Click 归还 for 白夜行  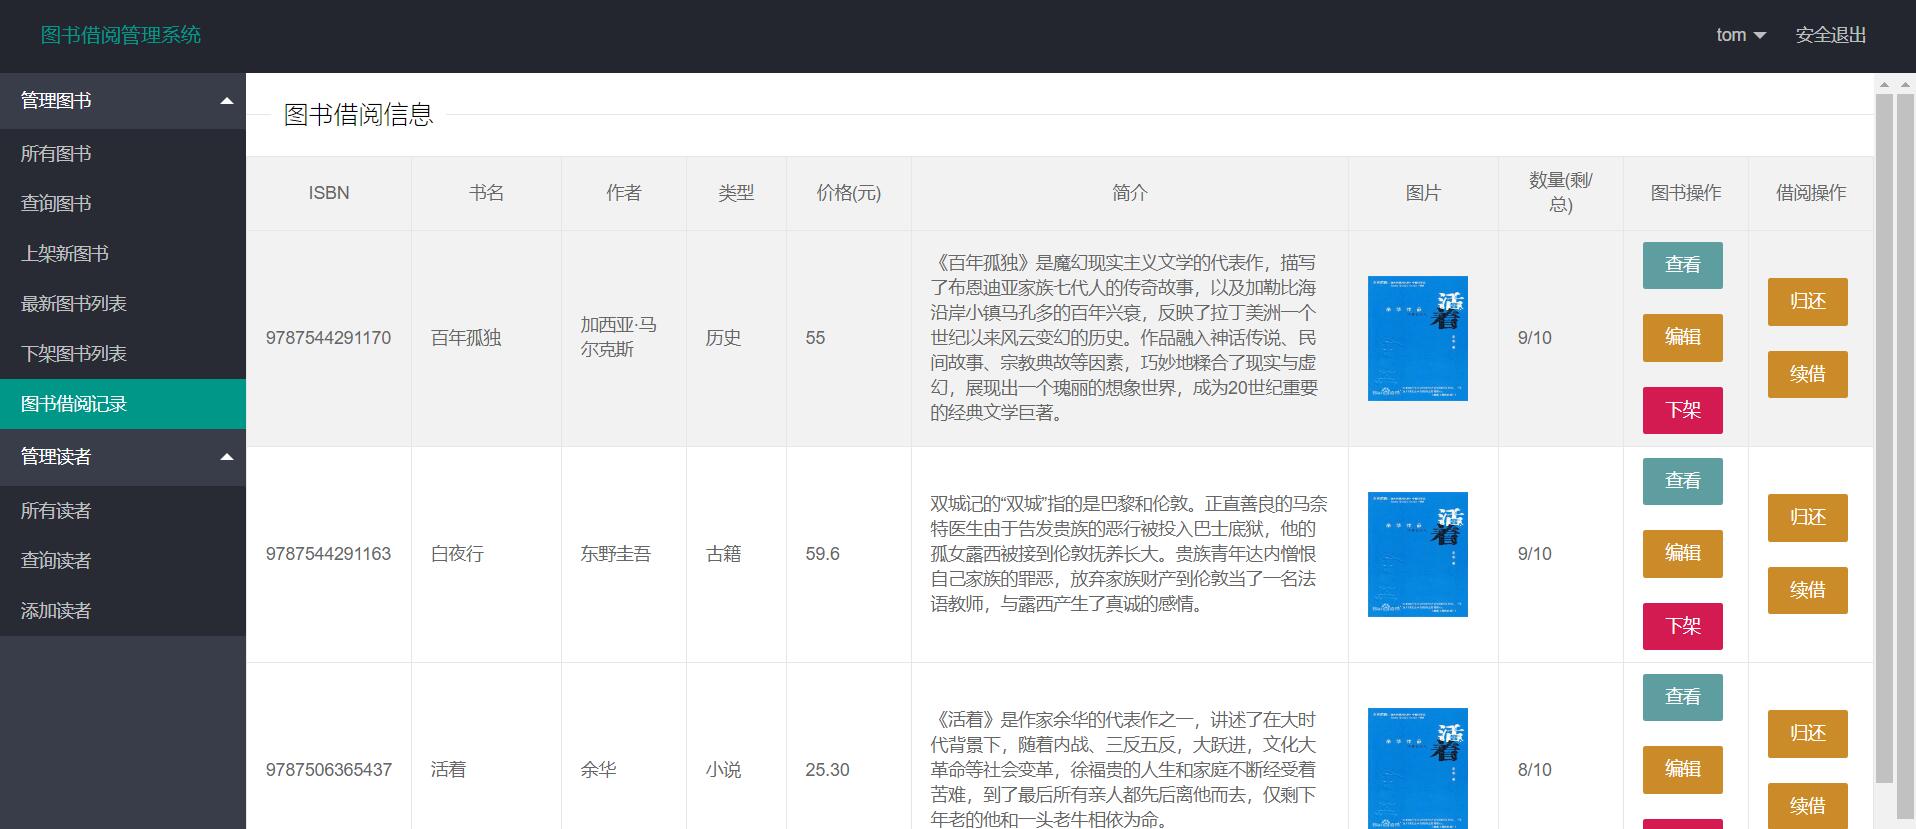1808,518
